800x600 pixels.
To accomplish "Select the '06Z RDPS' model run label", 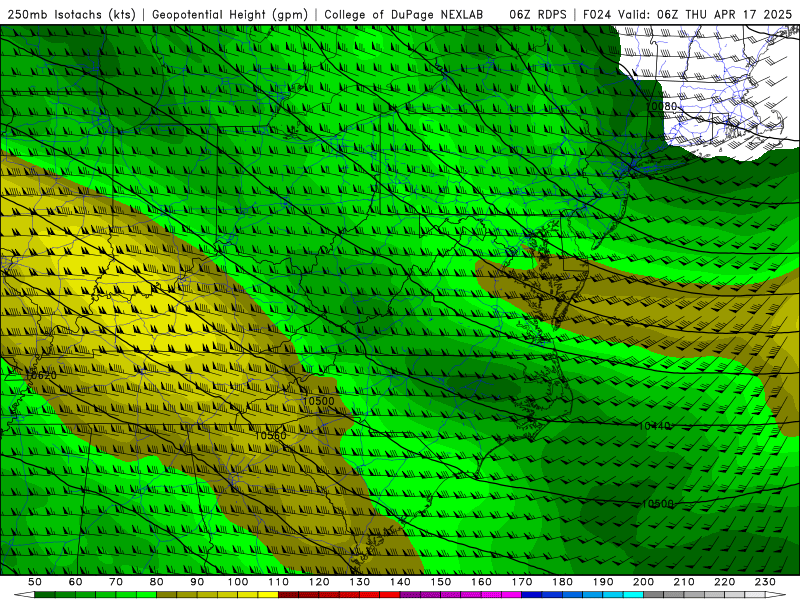I will coord(538,15).
